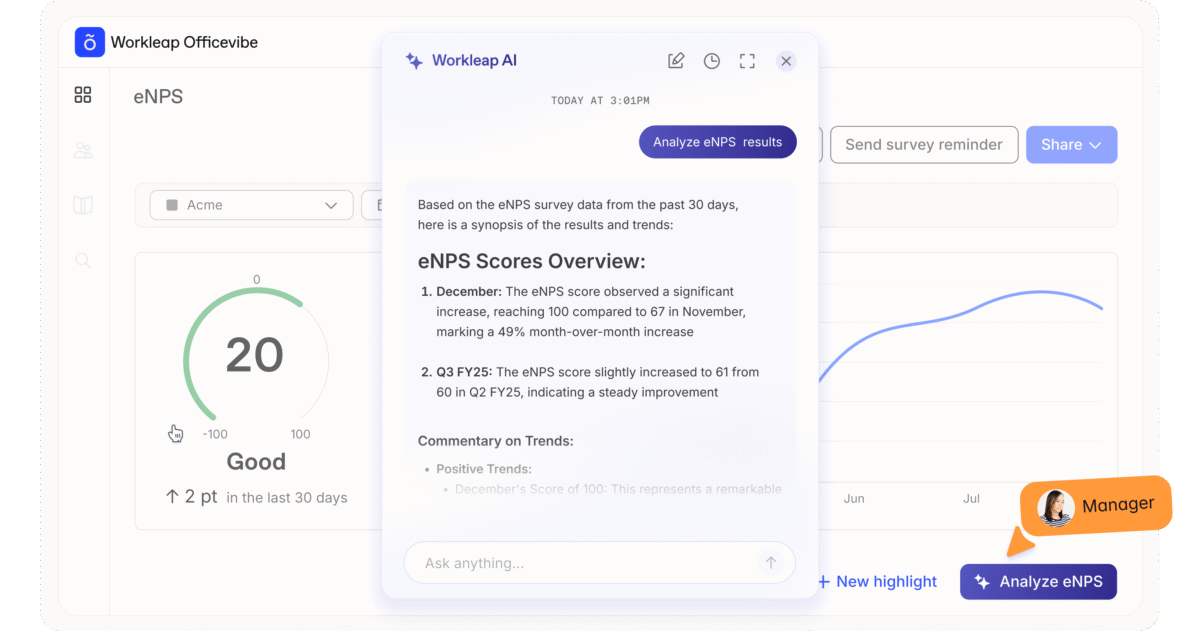Click the Jun axis label on chart

point(854,498)
